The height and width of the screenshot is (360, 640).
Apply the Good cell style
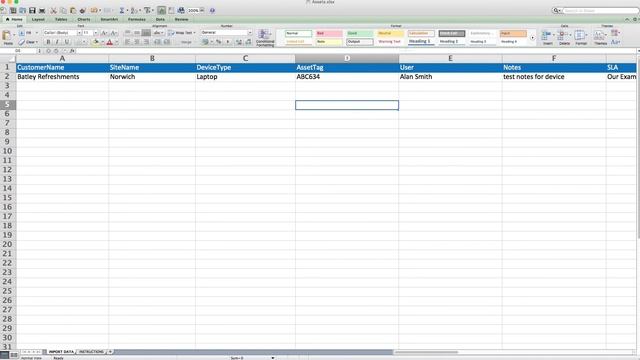[360, 33]
